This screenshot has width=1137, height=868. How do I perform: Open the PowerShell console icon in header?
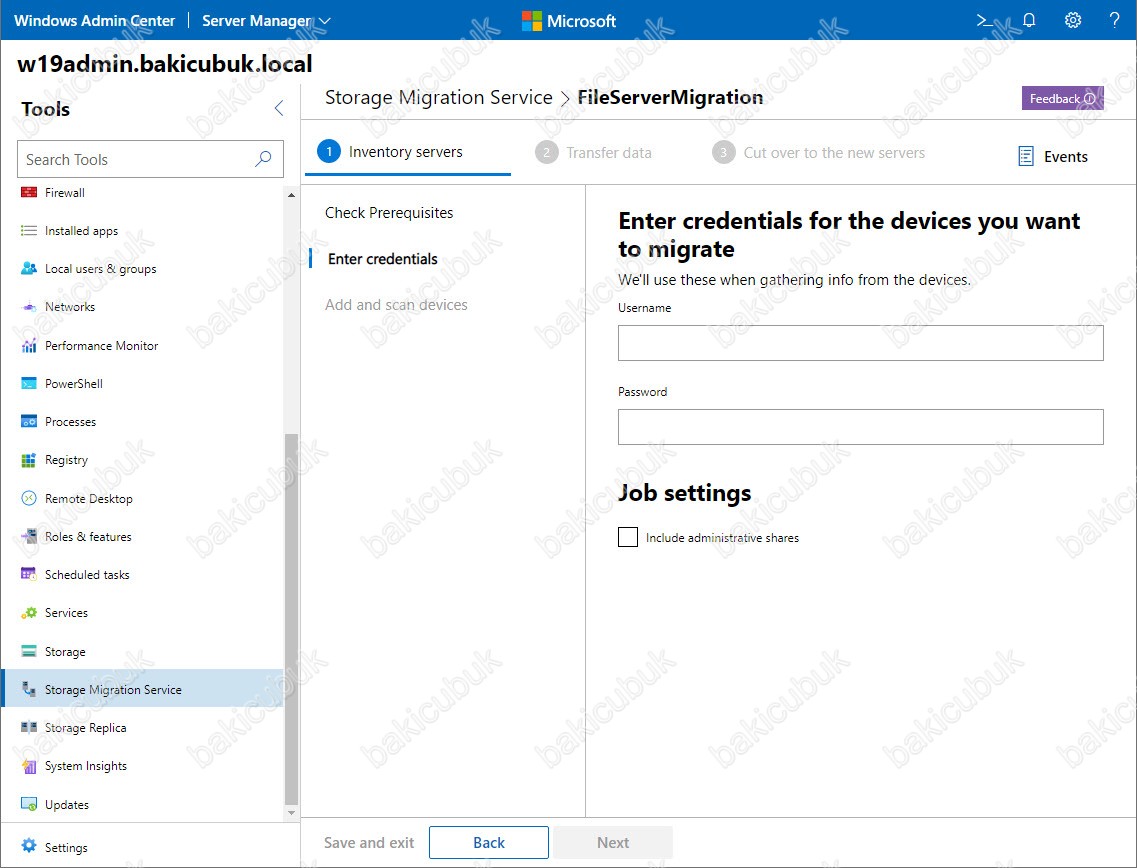[x=984, y=20]
